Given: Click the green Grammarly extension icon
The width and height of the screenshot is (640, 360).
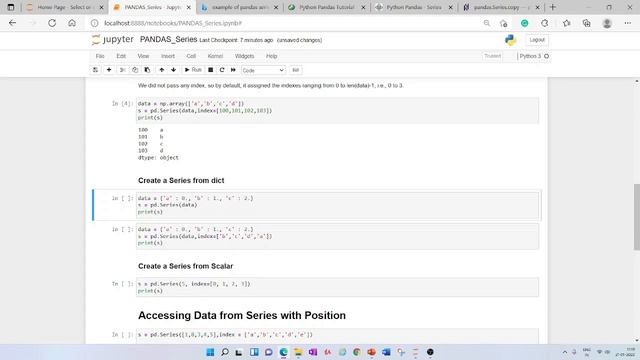Looking at the screenshot, I should [x=524, y=23].
